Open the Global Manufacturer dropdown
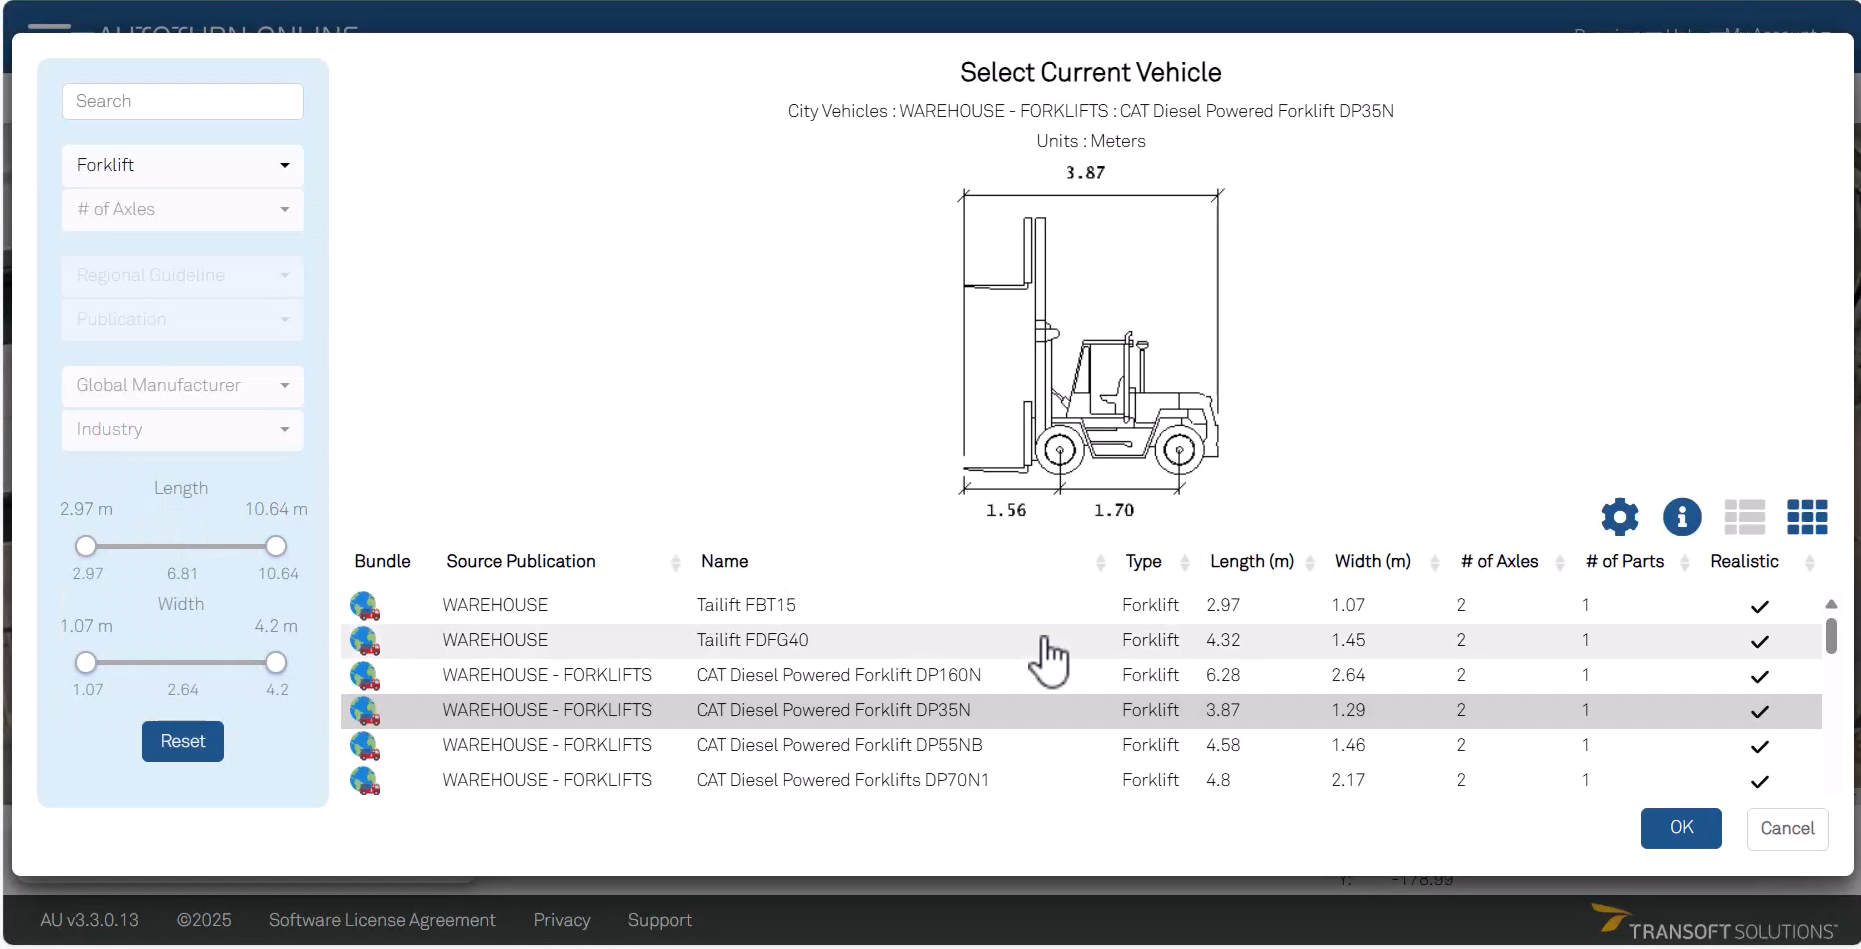Screen dimensions: 1861x949 tap(183, 386)
